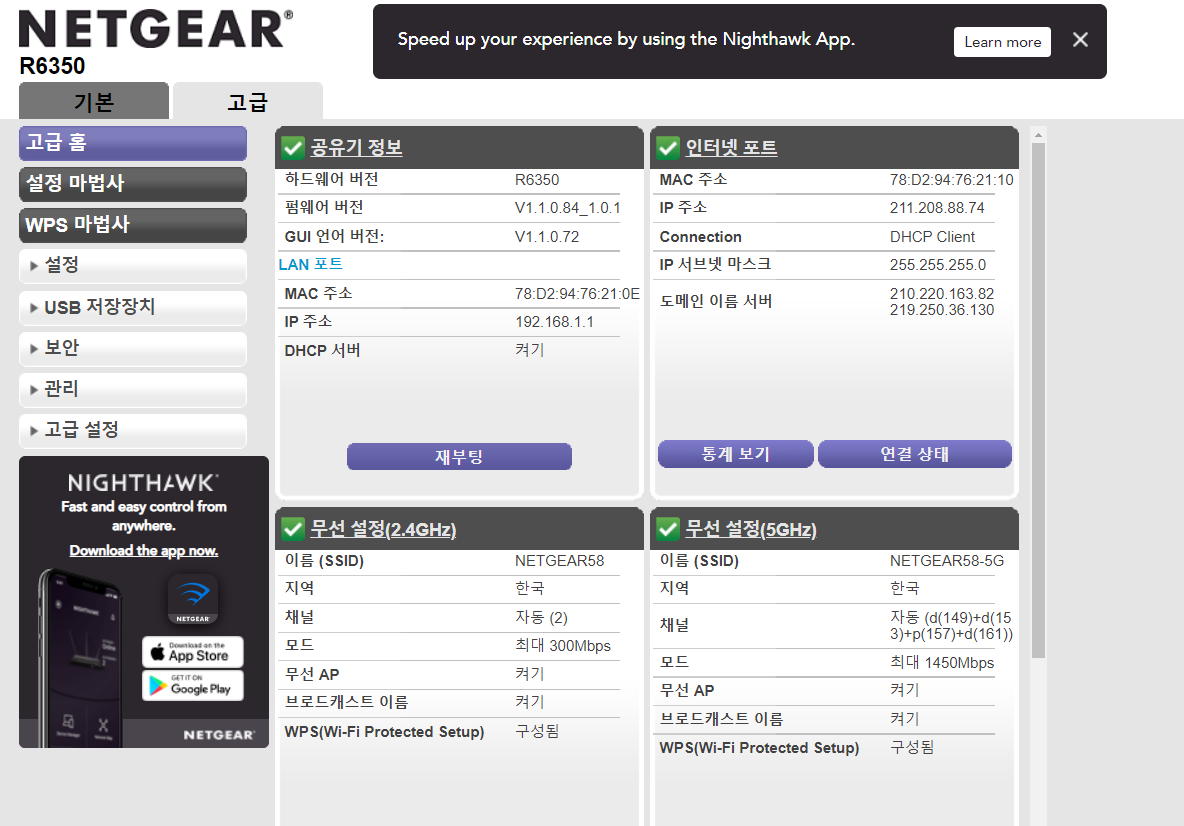Click LAN MAC 78:D2:94:76:21:0E

(x=577, y=294)
